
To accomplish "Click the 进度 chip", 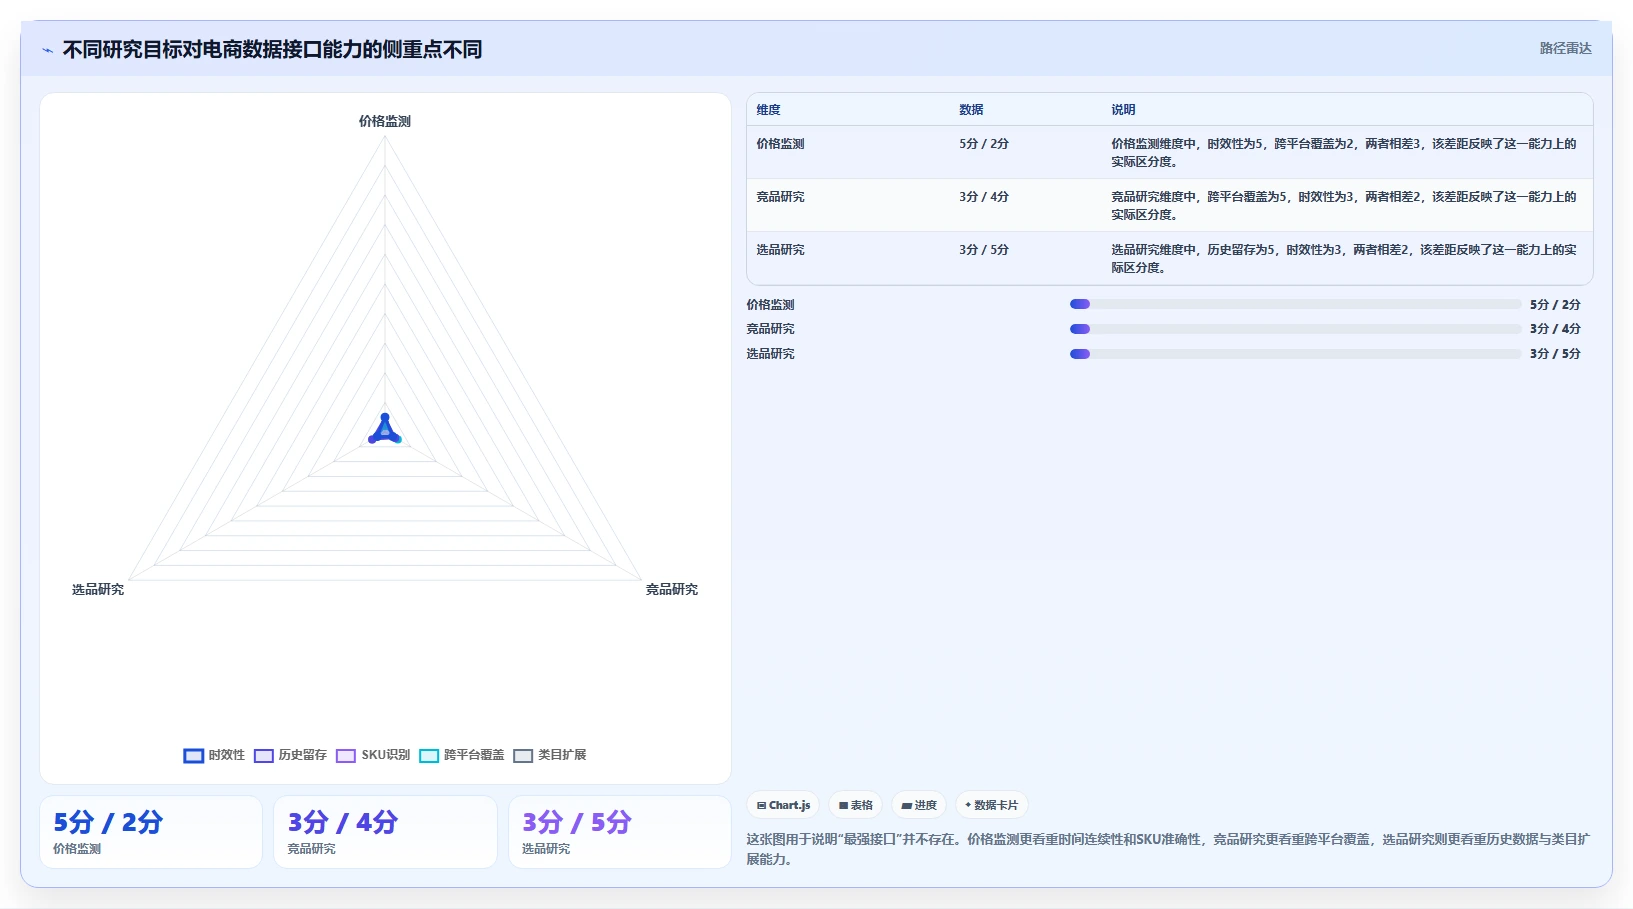I will pos(919,805).
